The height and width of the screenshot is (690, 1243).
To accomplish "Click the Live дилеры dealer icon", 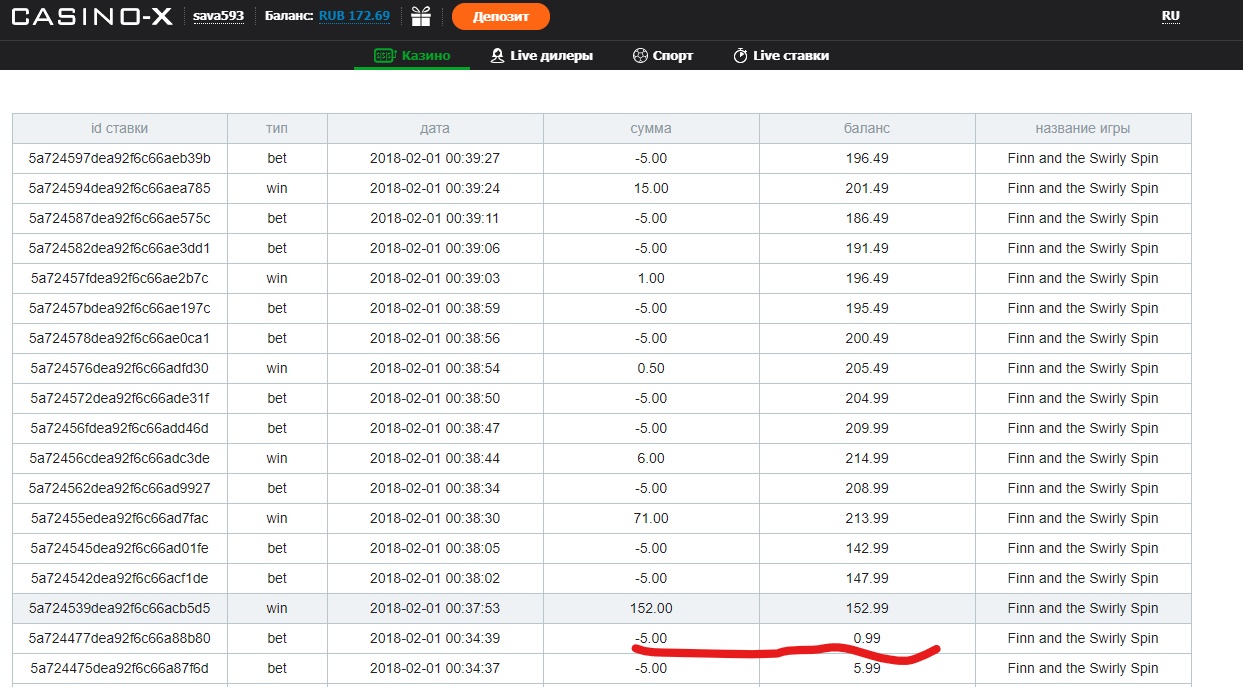I will coord(497,56).
